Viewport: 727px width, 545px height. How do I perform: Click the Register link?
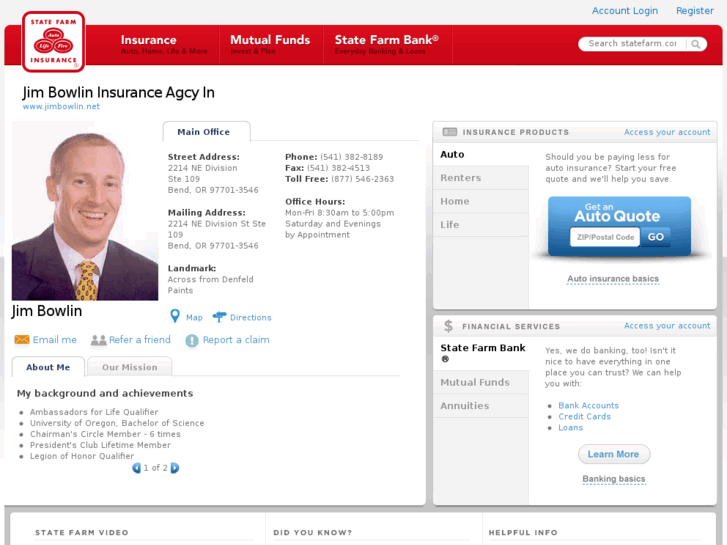pyautogui.click(x=695, y=11)
